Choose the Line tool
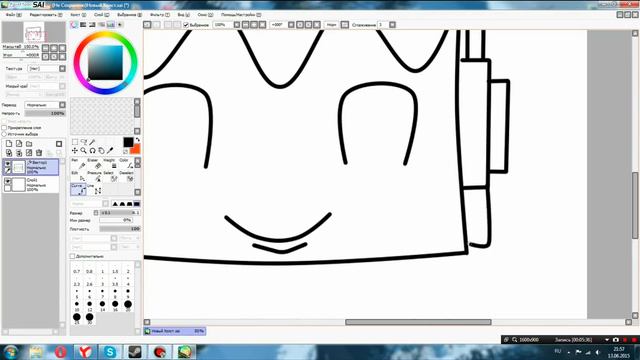The width and height of the screenshot is (640, 360). [x=95, y=189]
